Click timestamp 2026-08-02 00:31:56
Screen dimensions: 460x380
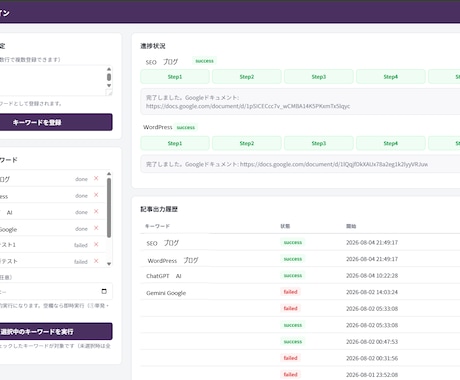[372, 358]
